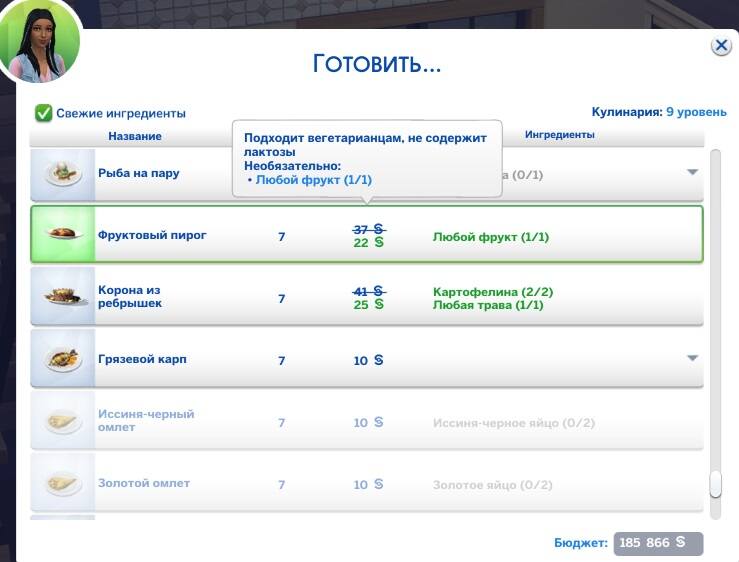Expand the Рыба на пару ingredients arrow

tap(692, 172)
